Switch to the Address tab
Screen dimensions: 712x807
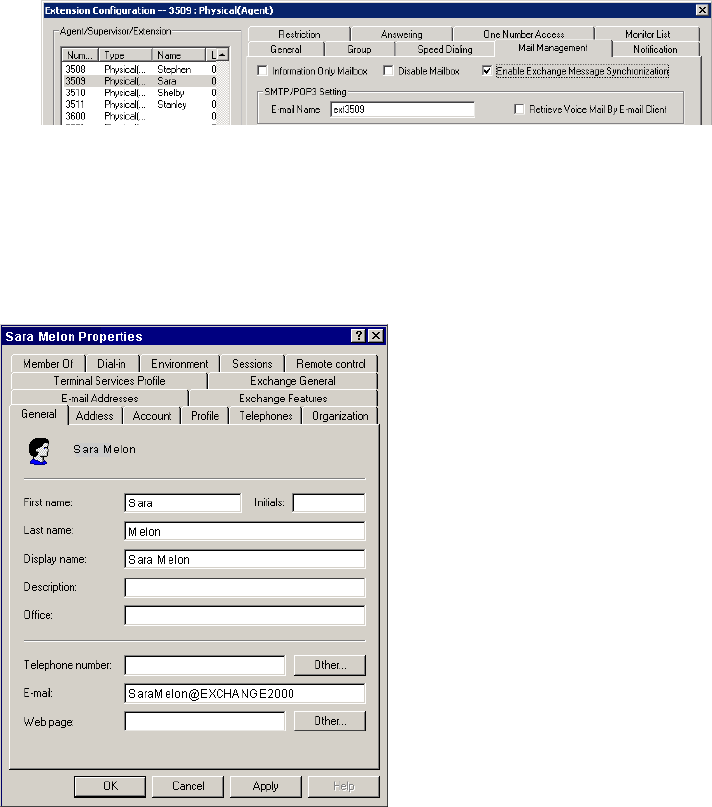(95, 416)
